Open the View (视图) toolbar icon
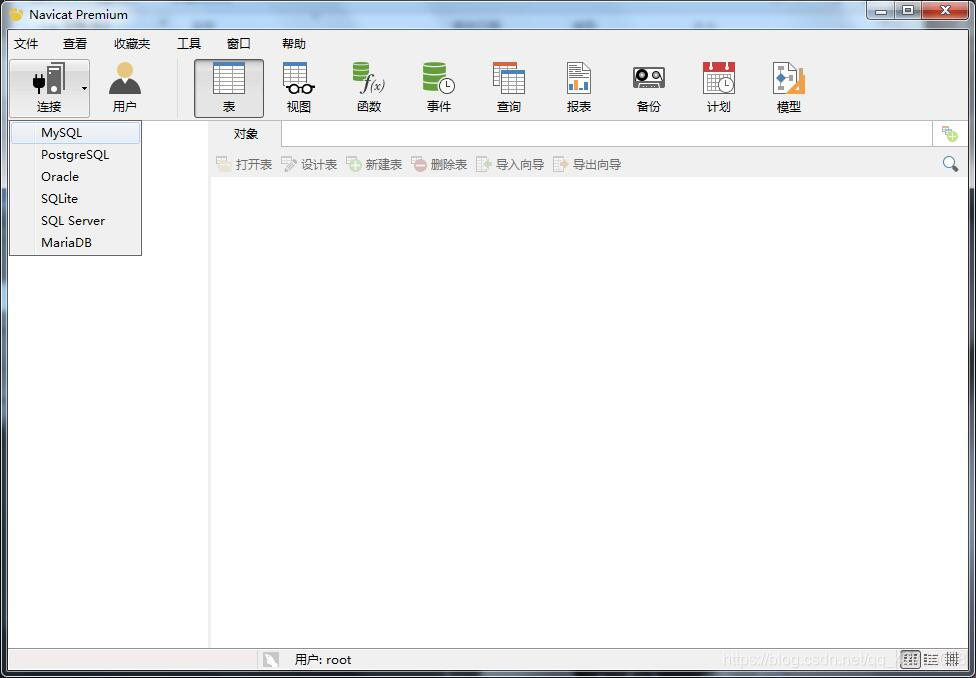 [299, 88]
